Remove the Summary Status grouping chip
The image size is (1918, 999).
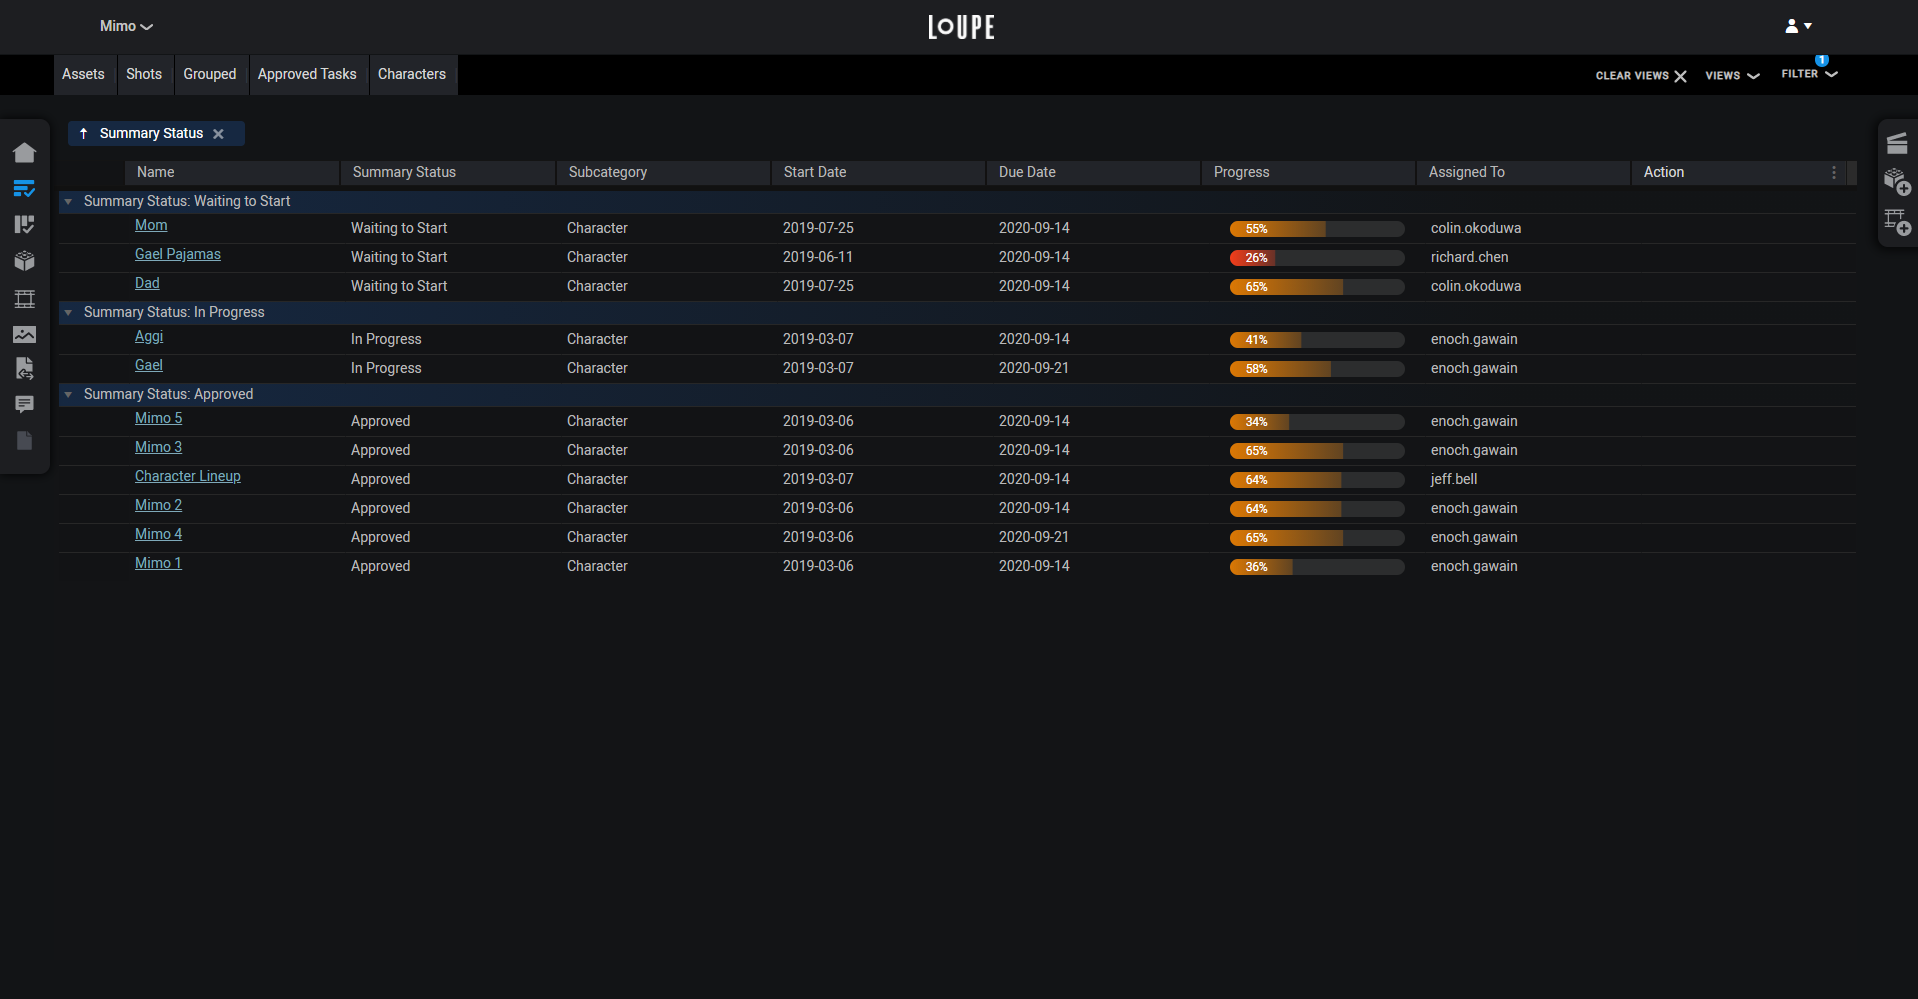[218, 134]
